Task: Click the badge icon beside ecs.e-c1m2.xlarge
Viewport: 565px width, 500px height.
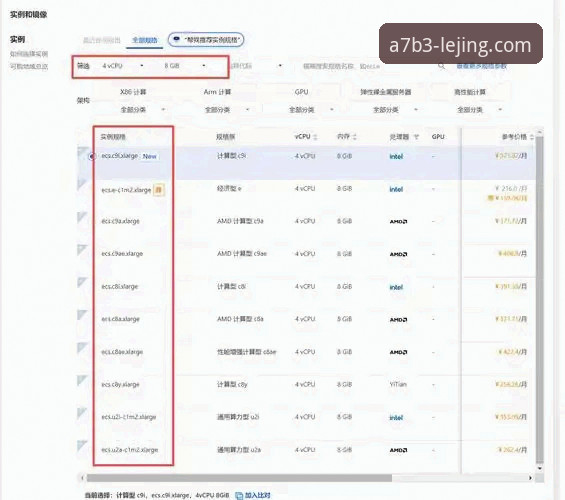Action: [x=159, y=189]
